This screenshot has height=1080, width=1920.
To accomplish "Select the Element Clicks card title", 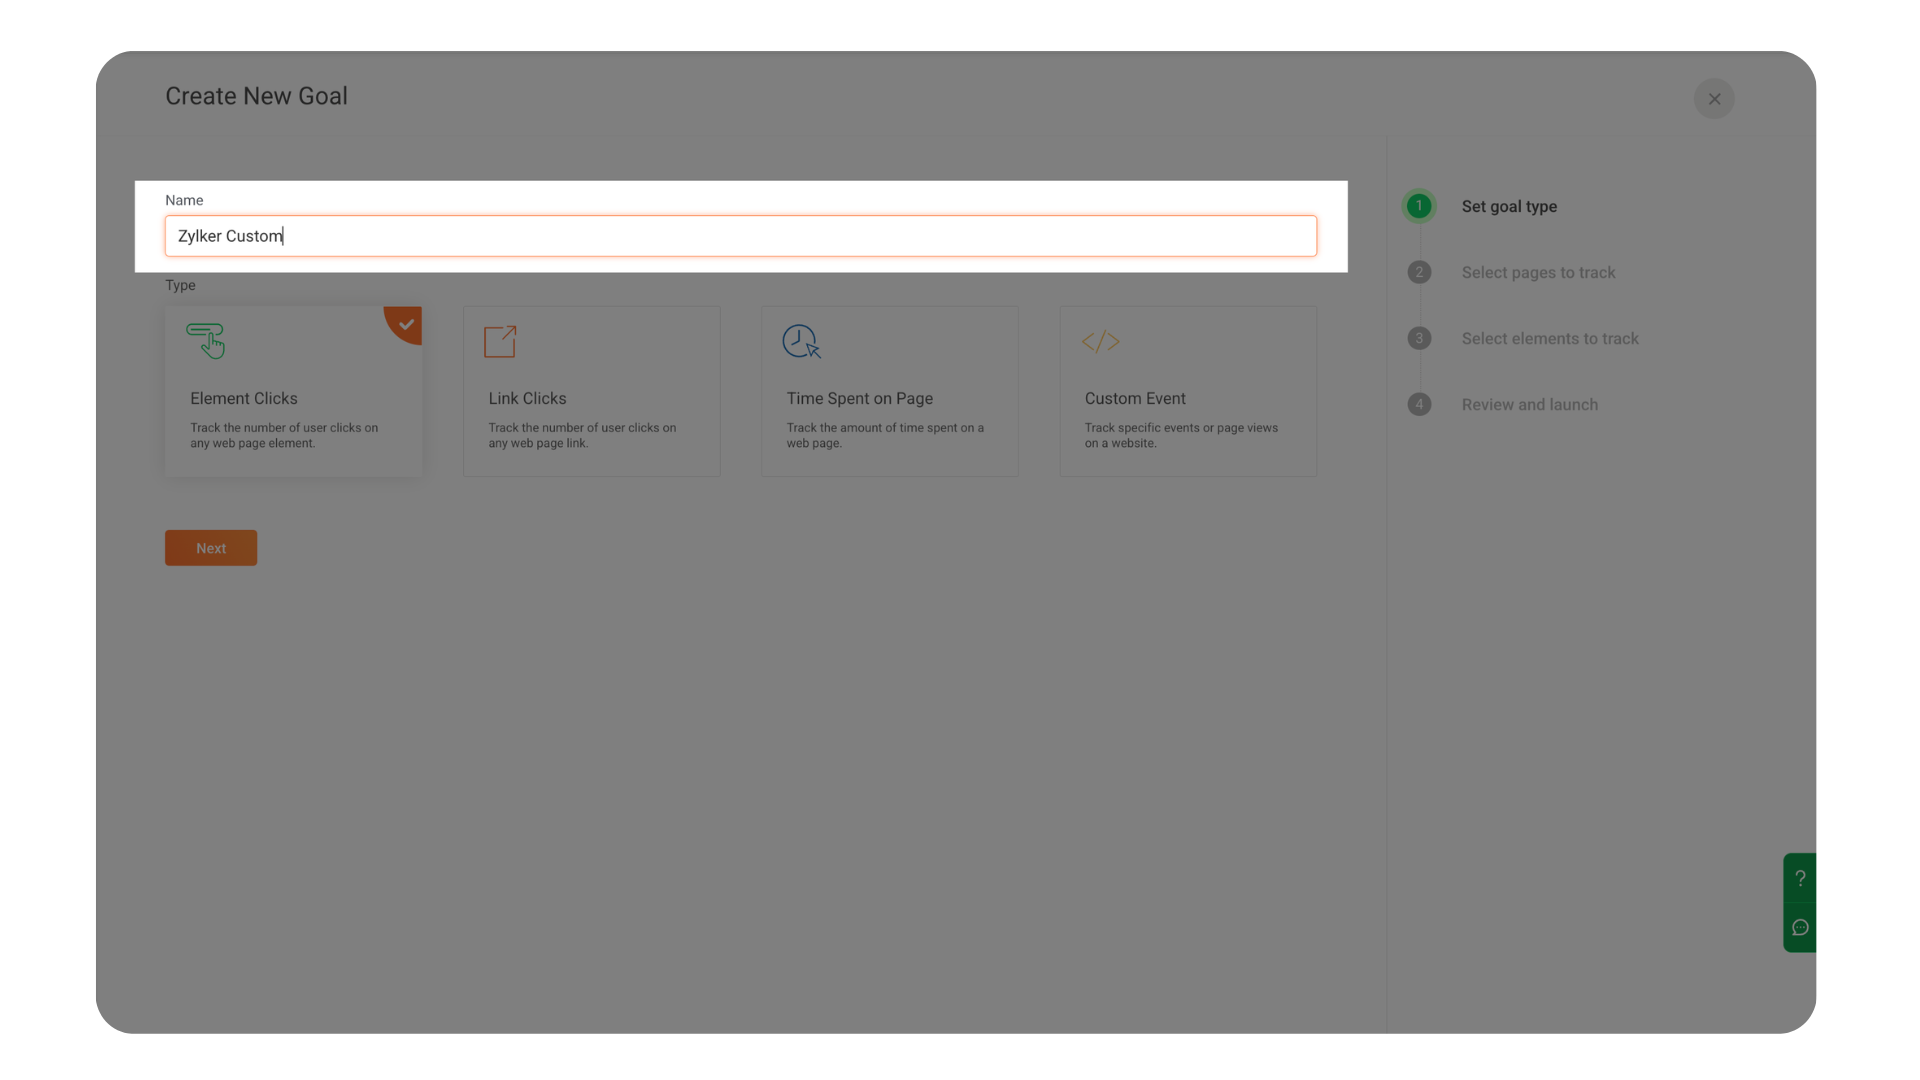I will tap(244, 398).
